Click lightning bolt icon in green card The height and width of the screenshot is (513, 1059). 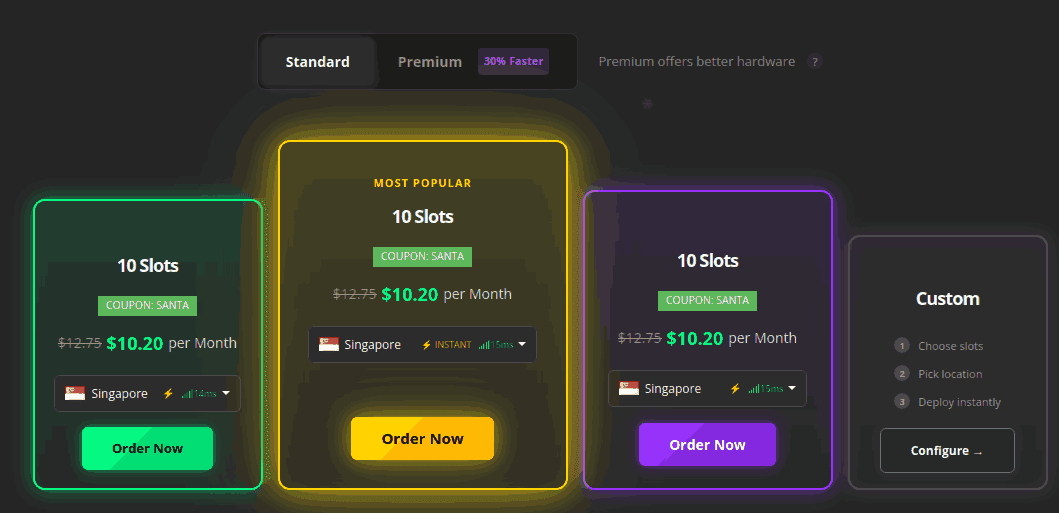168,394
